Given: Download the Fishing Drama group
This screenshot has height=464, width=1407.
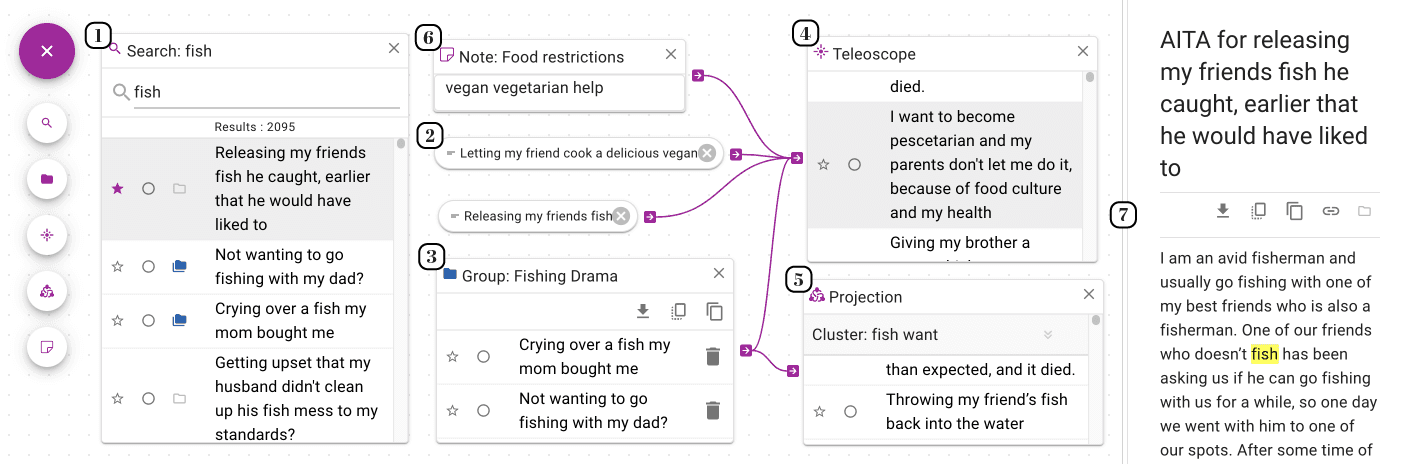Looking at the screenshot, I should 643,311.
